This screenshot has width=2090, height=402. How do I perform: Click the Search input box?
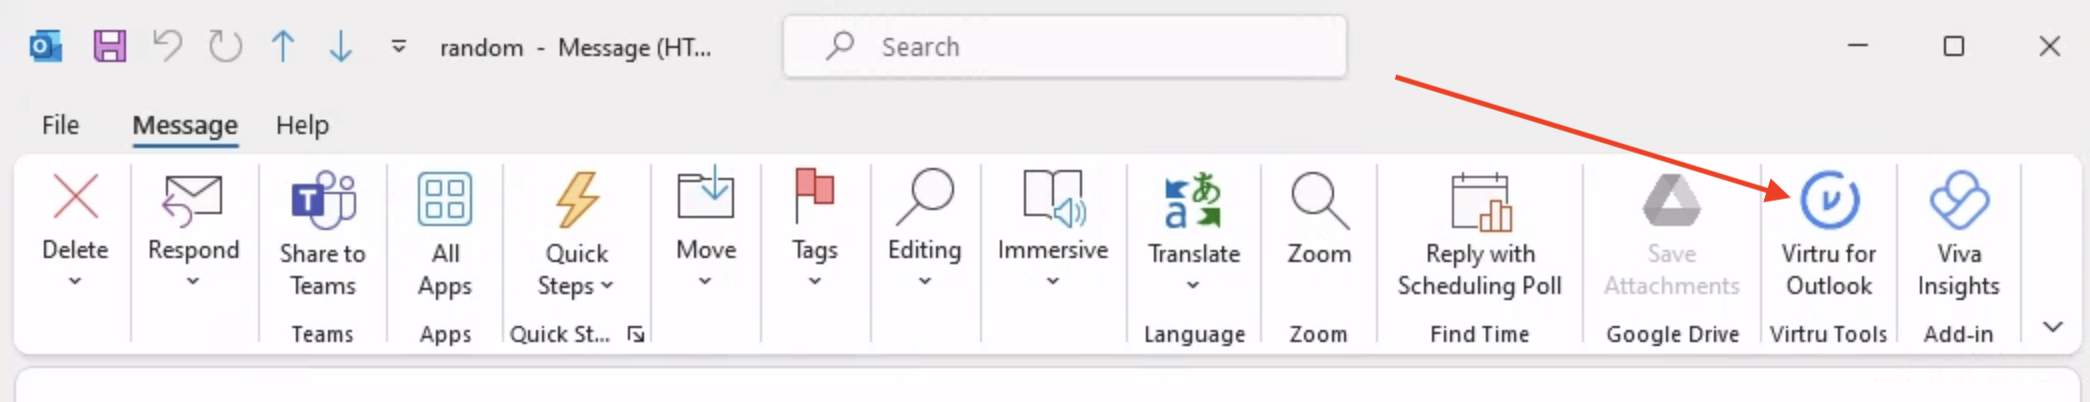(x=1064, y=47)
